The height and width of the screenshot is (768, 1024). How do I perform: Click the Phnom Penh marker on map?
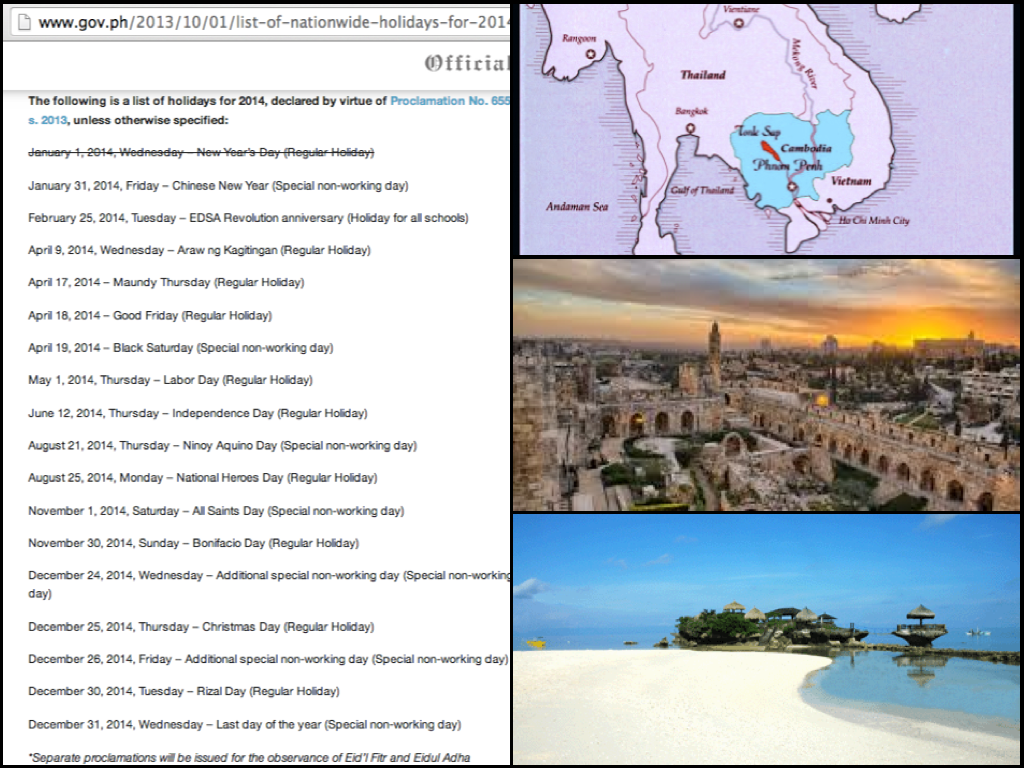tap(790, 185)
